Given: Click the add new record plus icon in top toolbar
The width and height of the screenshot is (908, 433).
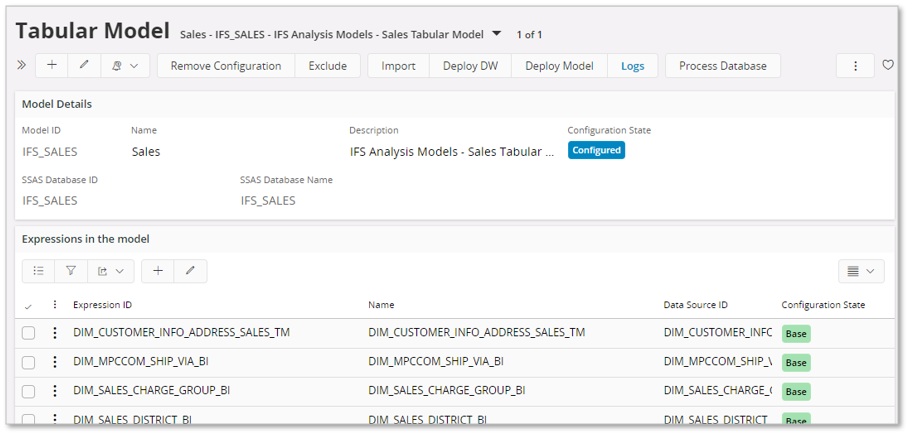Looking at the screenshot, I should 52,66.
